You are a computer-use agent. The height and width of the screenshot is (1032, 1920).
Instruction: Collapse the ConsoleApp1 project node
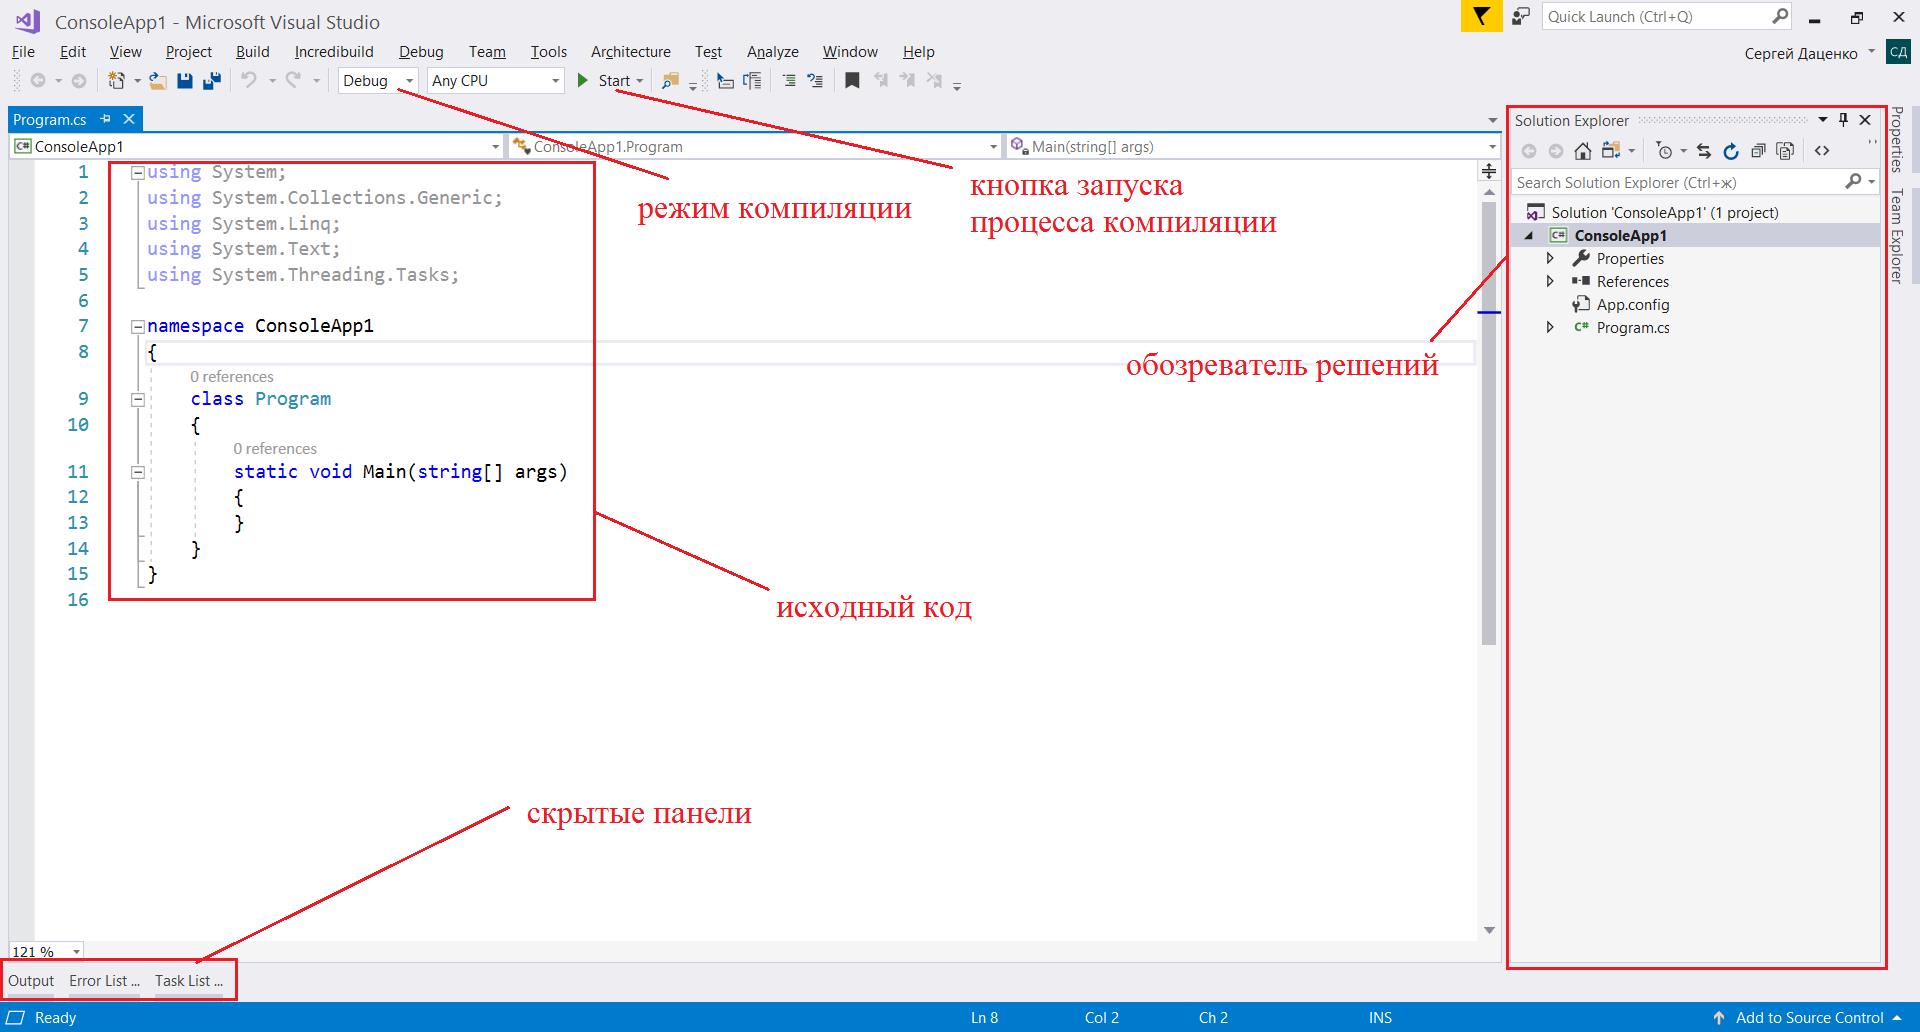coord(1529,236)
